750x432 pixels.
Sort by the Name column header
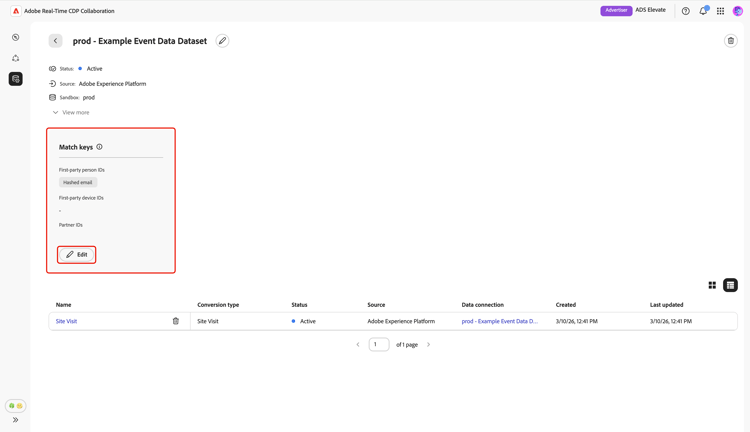pos(64,305)
